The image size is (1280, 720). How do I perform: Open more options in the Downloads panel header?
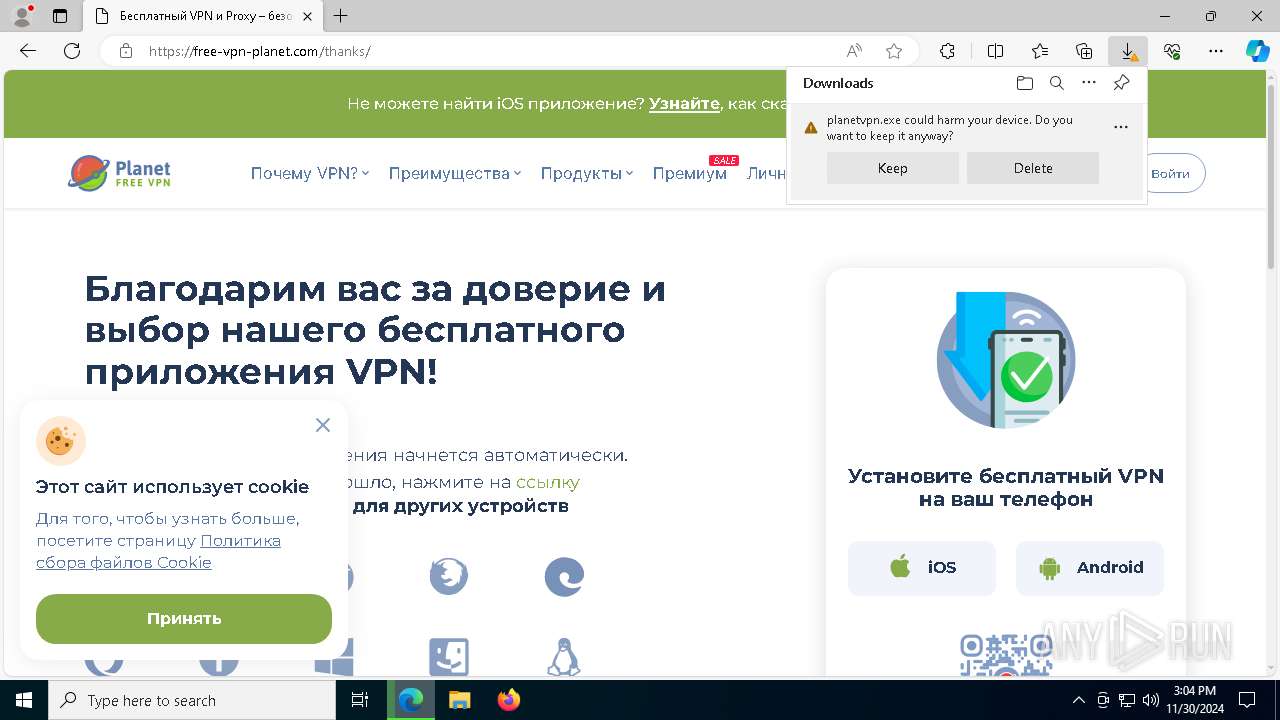1089,83
